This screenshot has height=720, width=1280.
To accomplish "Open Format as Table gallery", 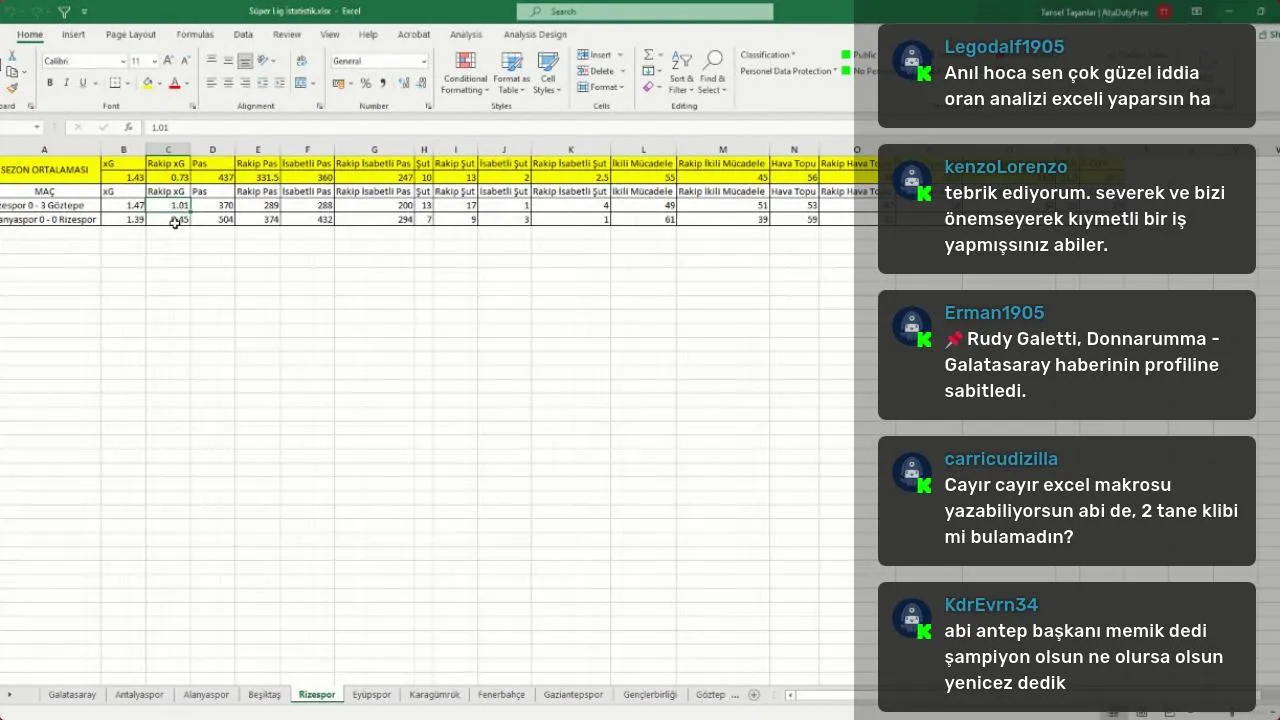I will [x=511, y=72].
